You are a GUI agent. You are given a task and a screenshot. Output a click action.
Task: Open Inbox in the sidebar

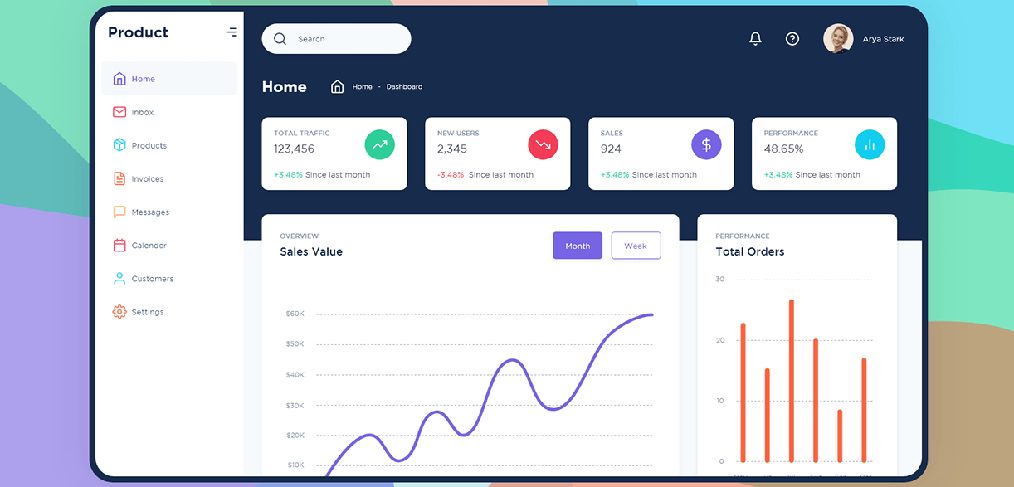click(x=142, y=112)
